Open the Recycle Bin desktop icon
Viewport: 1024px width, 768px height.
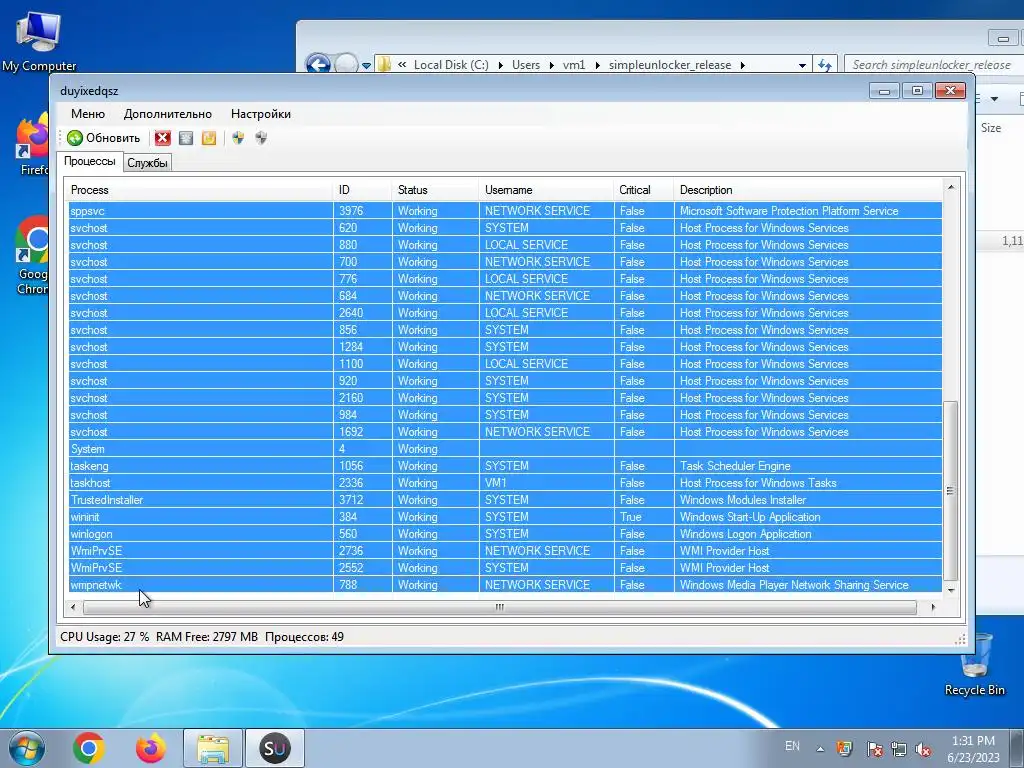[x=974, y=665]
